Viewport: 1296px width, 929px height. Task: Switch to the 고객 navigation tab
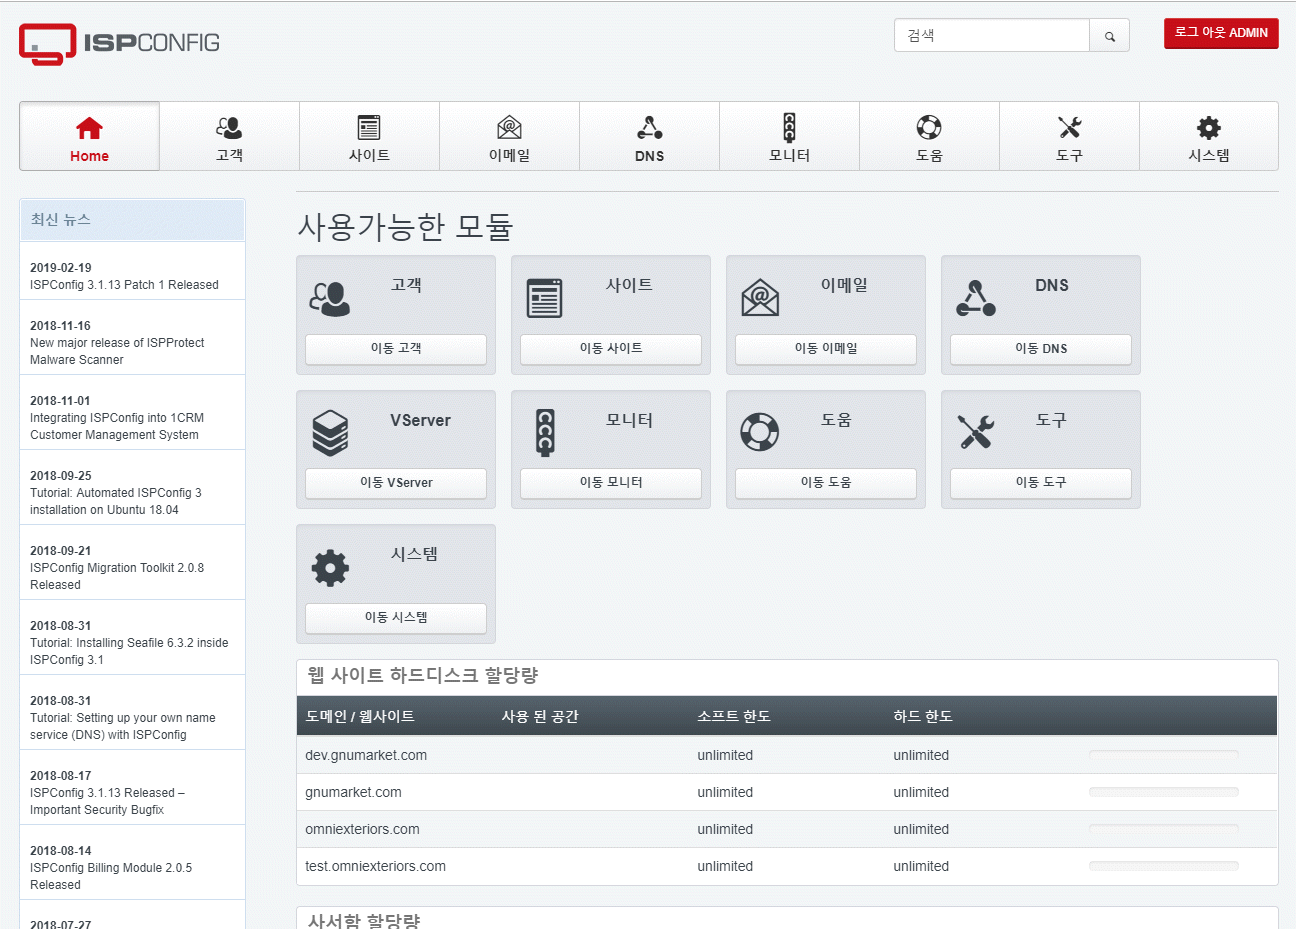coord(229,137)
